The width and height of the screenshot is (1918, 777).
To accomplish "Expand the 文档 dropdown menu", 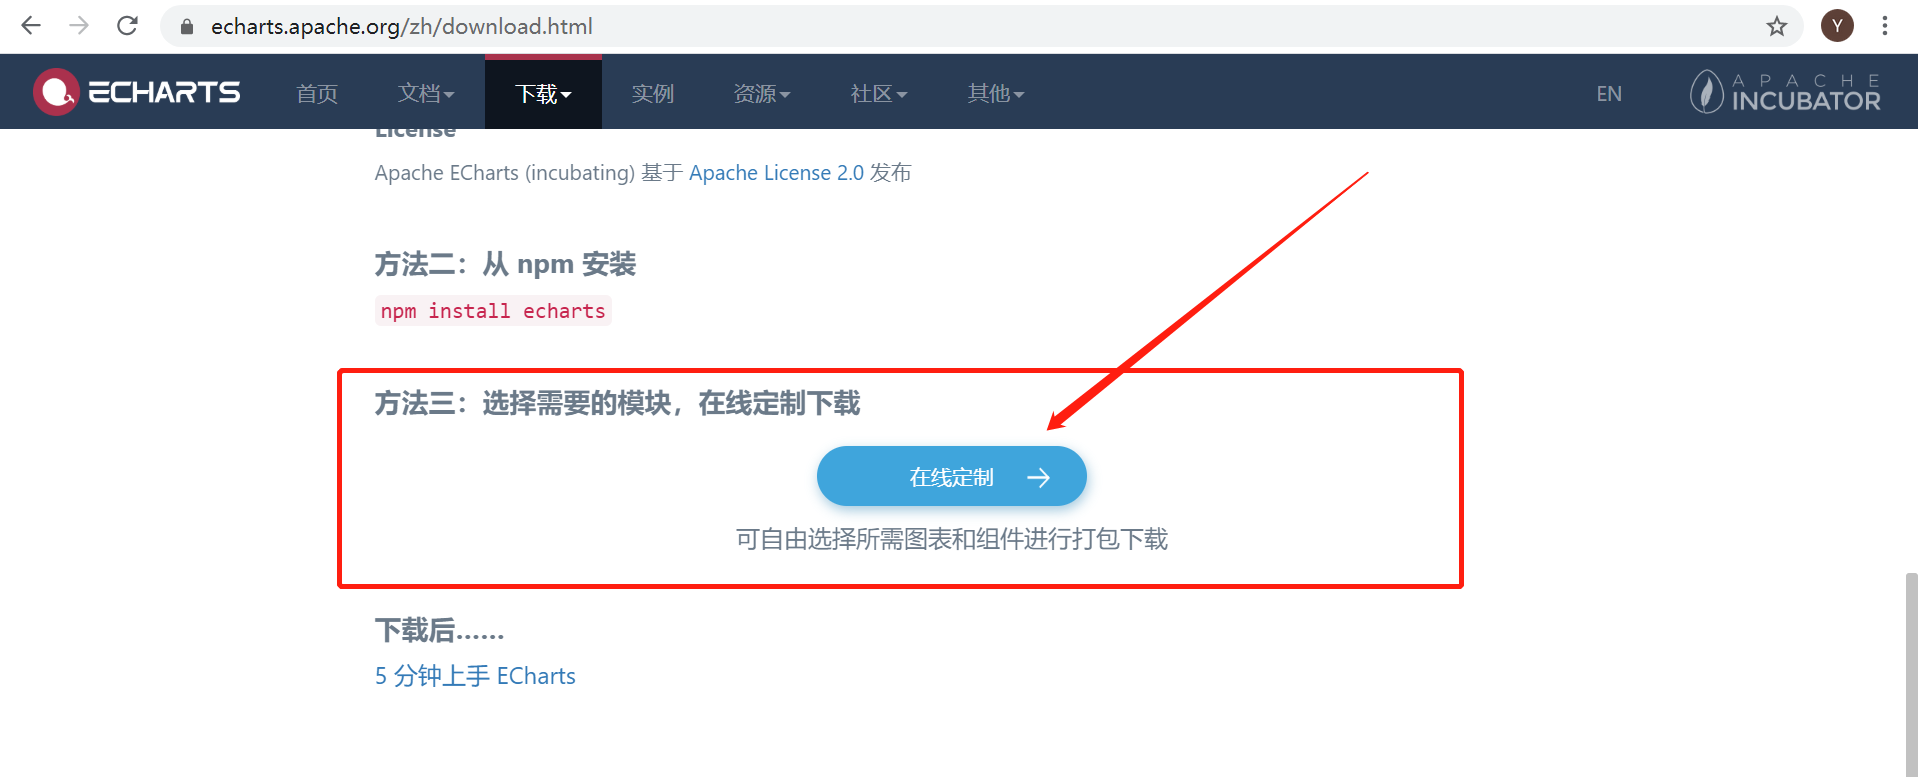I will click(426, 93).
